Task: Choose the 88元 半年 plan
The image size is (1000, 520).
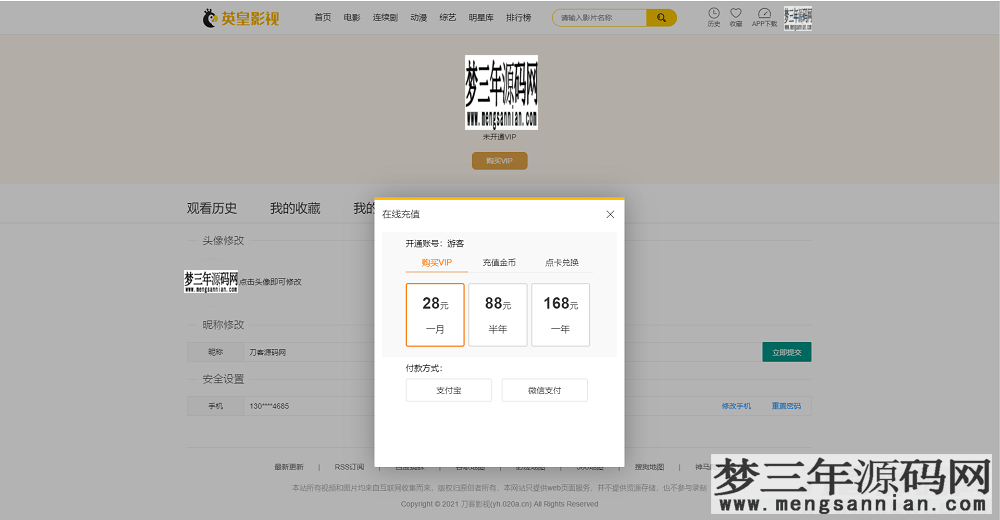Action: (x=498, y=315)
